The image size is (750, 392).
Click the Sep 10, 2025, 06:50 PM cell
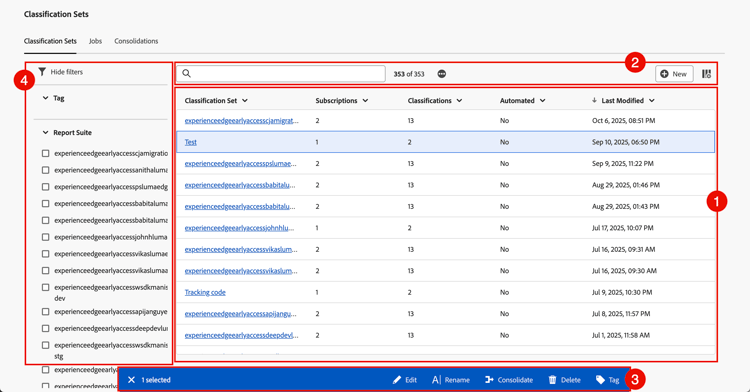pos(626,142)
